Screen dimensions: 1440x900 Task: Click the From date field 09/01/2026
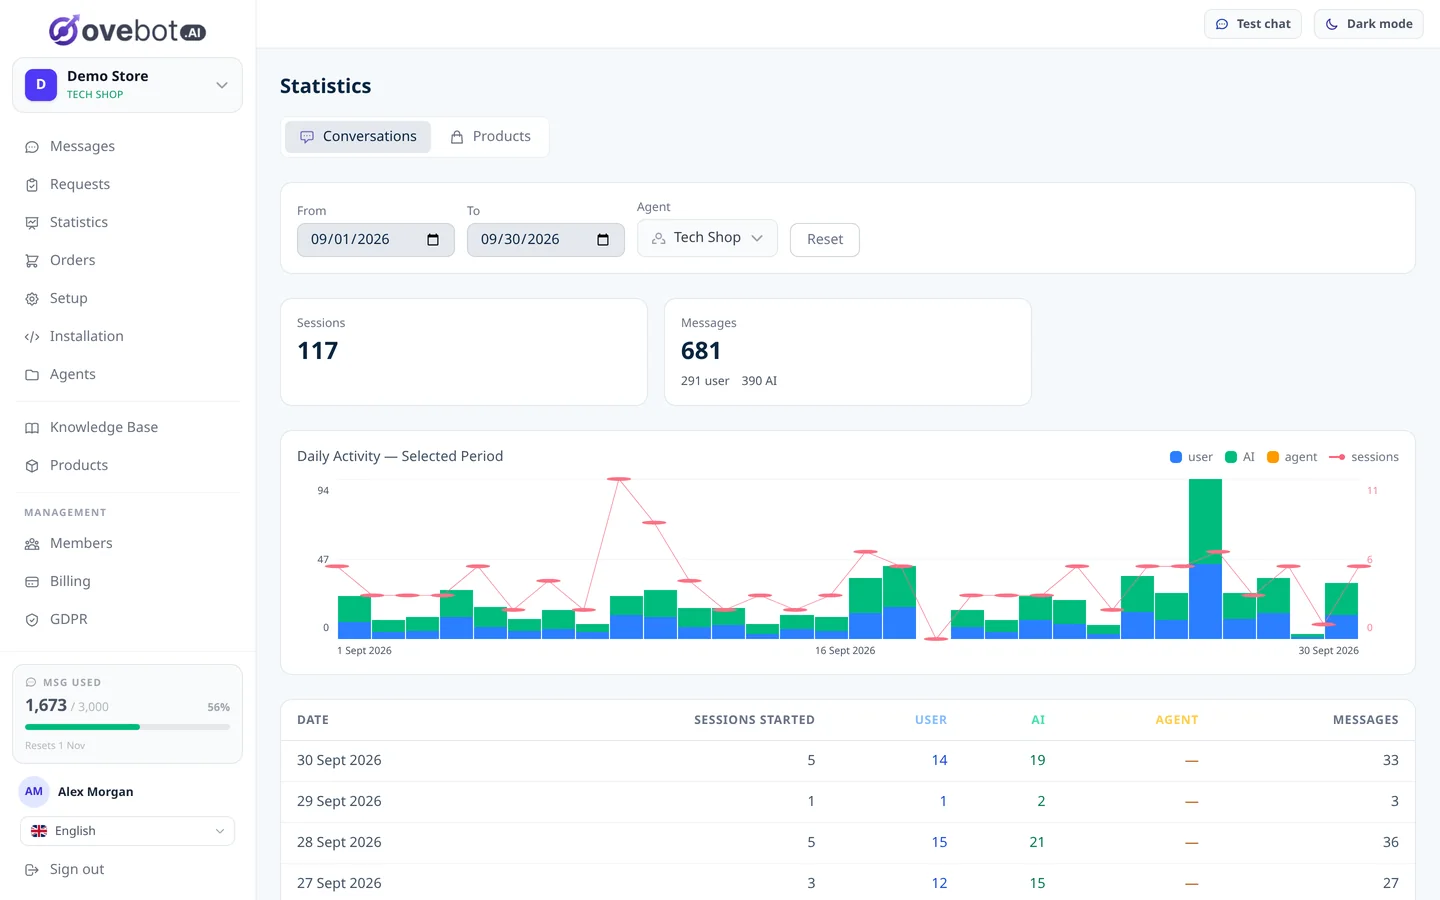[376, 240]
